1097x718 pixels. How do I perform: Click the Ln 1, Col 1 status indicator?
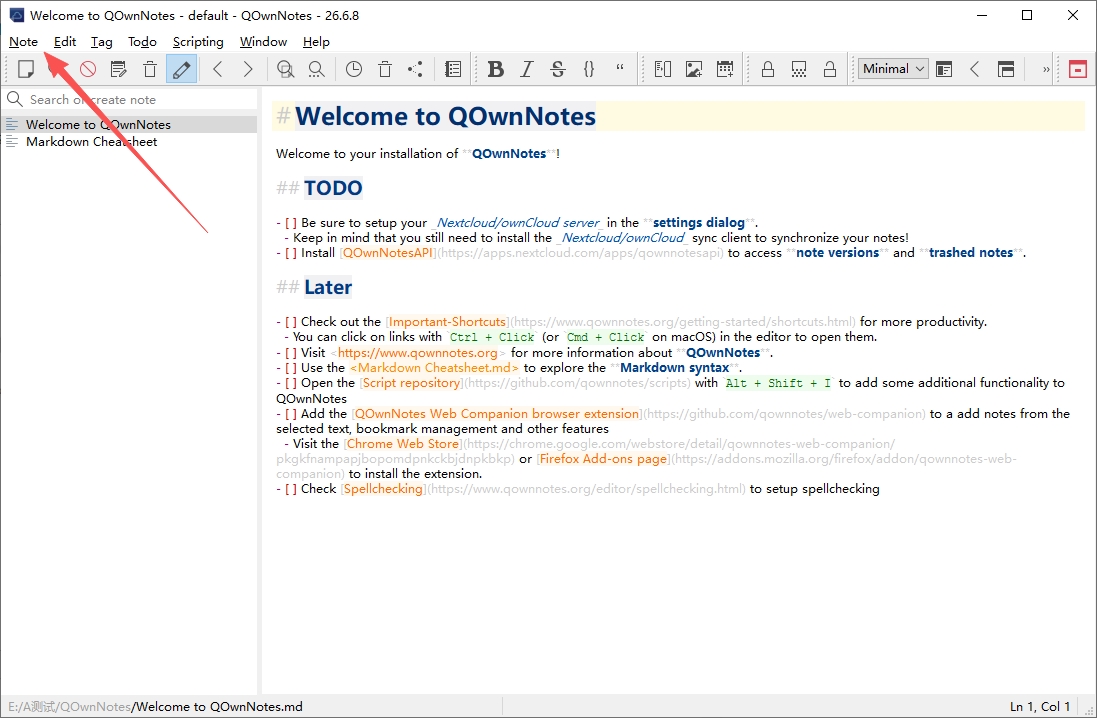coord(1040,707)
